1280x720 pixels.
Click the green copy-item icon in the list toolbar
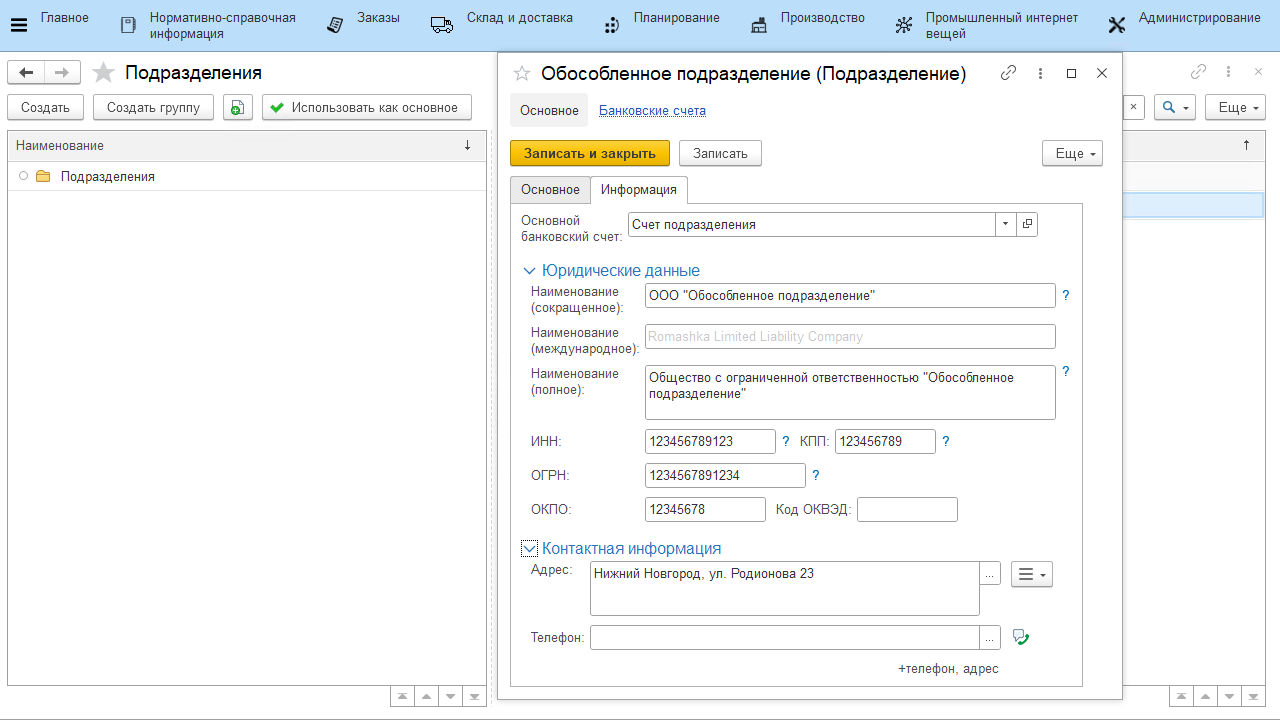(237, 108)
